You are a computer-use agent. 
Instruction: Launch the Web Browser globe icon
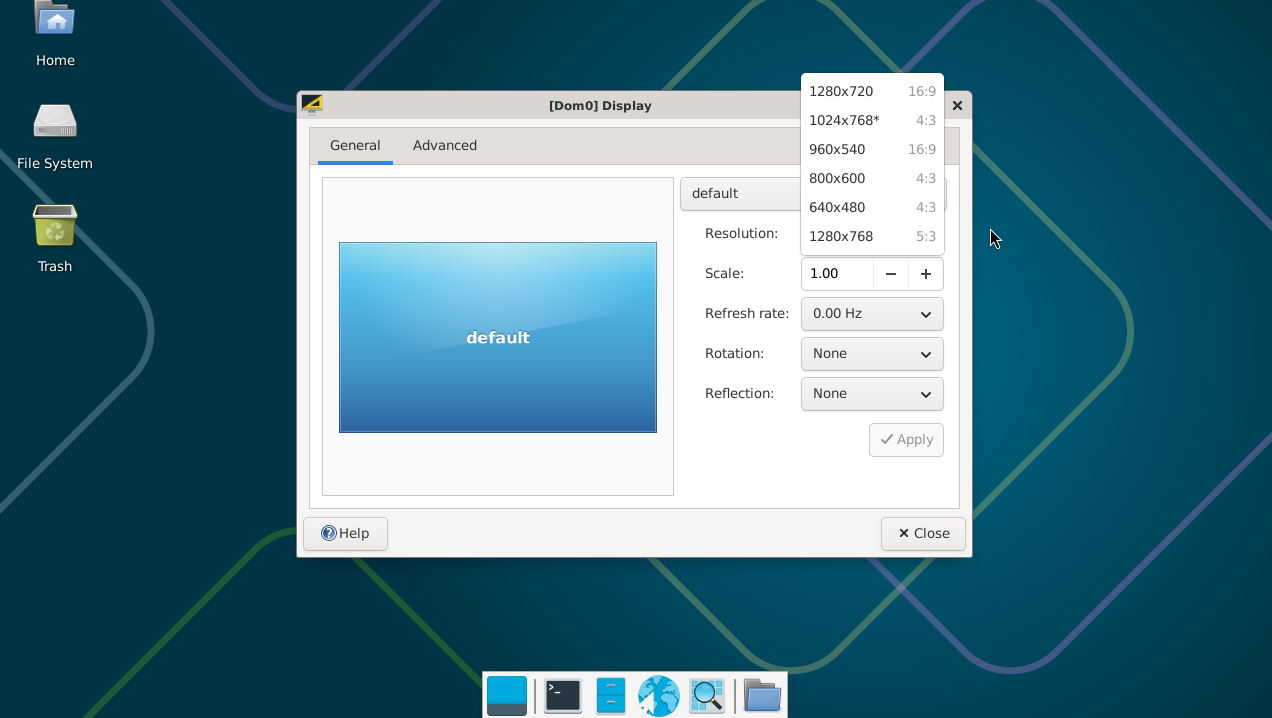click(x=658, y=695)
